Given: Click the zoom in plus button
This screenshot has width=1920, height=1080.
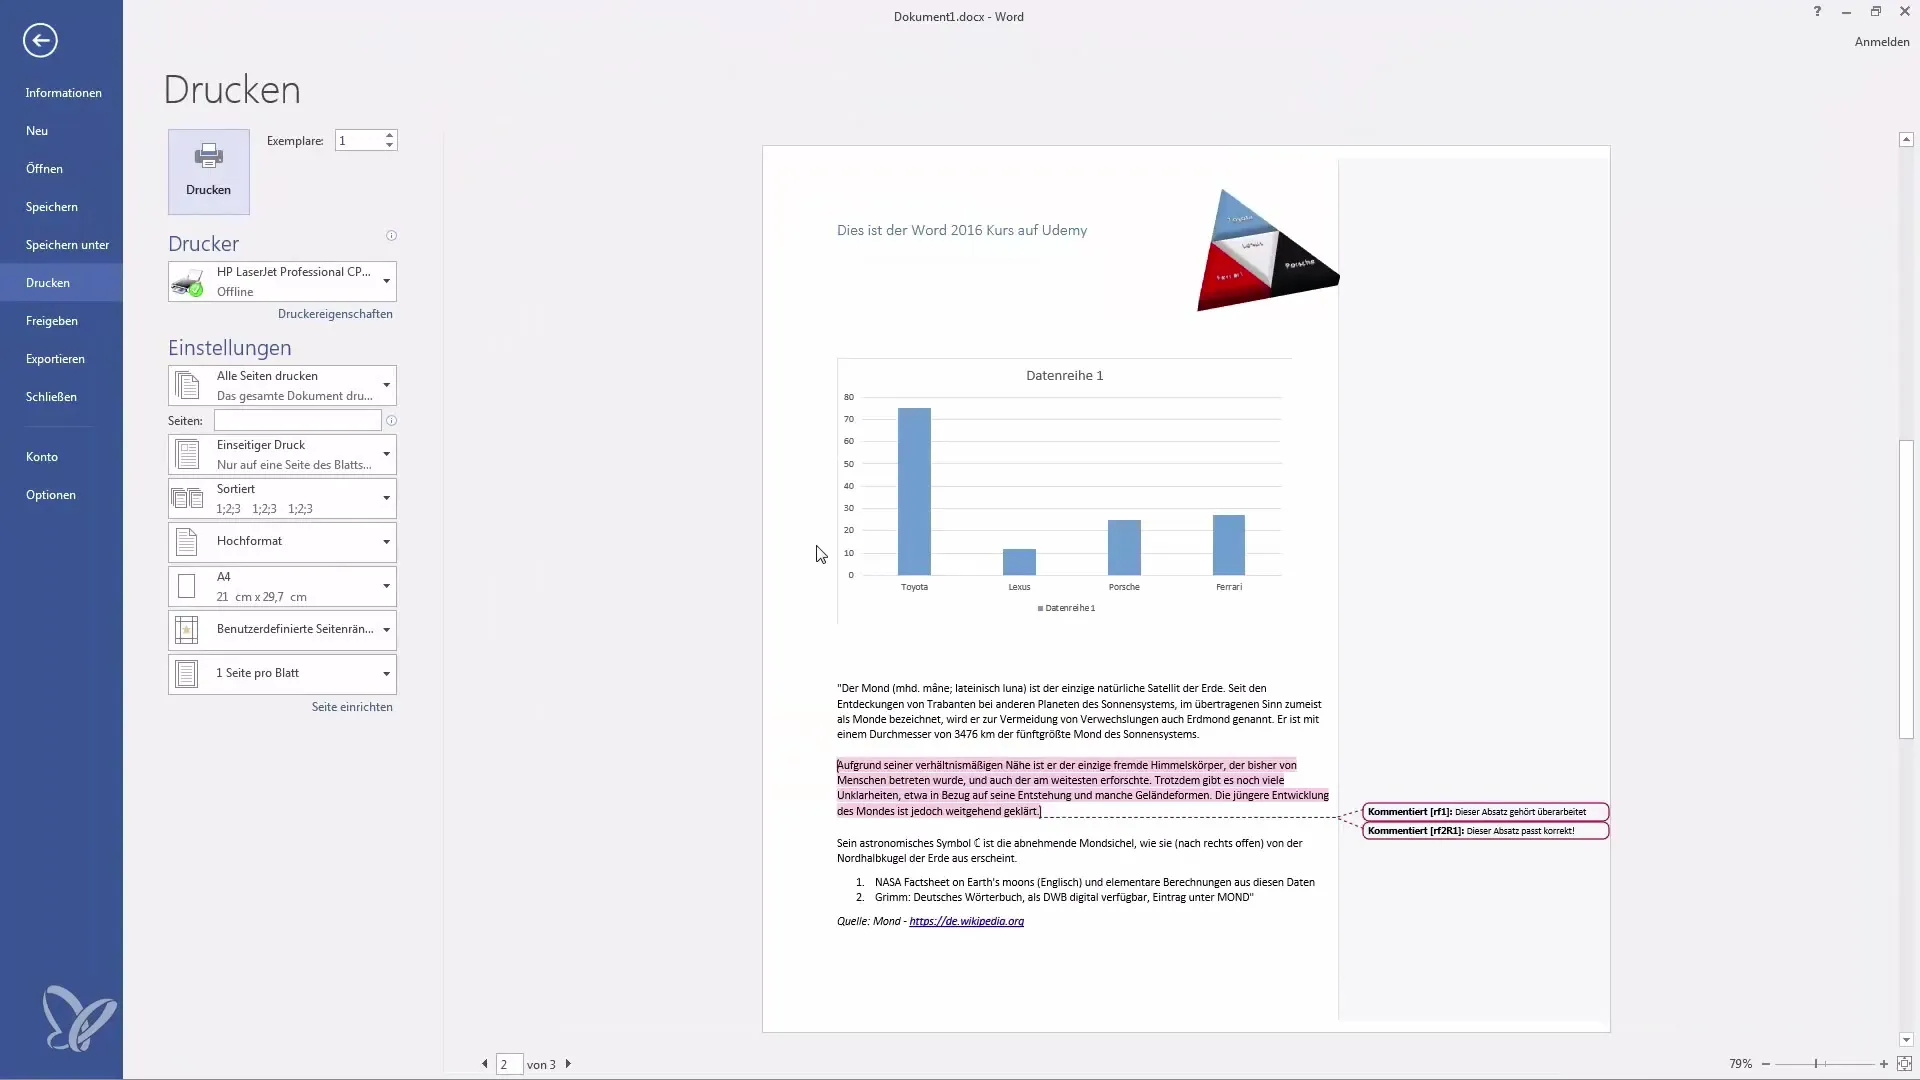Looking at the screenshot, I should 1884,1064.
